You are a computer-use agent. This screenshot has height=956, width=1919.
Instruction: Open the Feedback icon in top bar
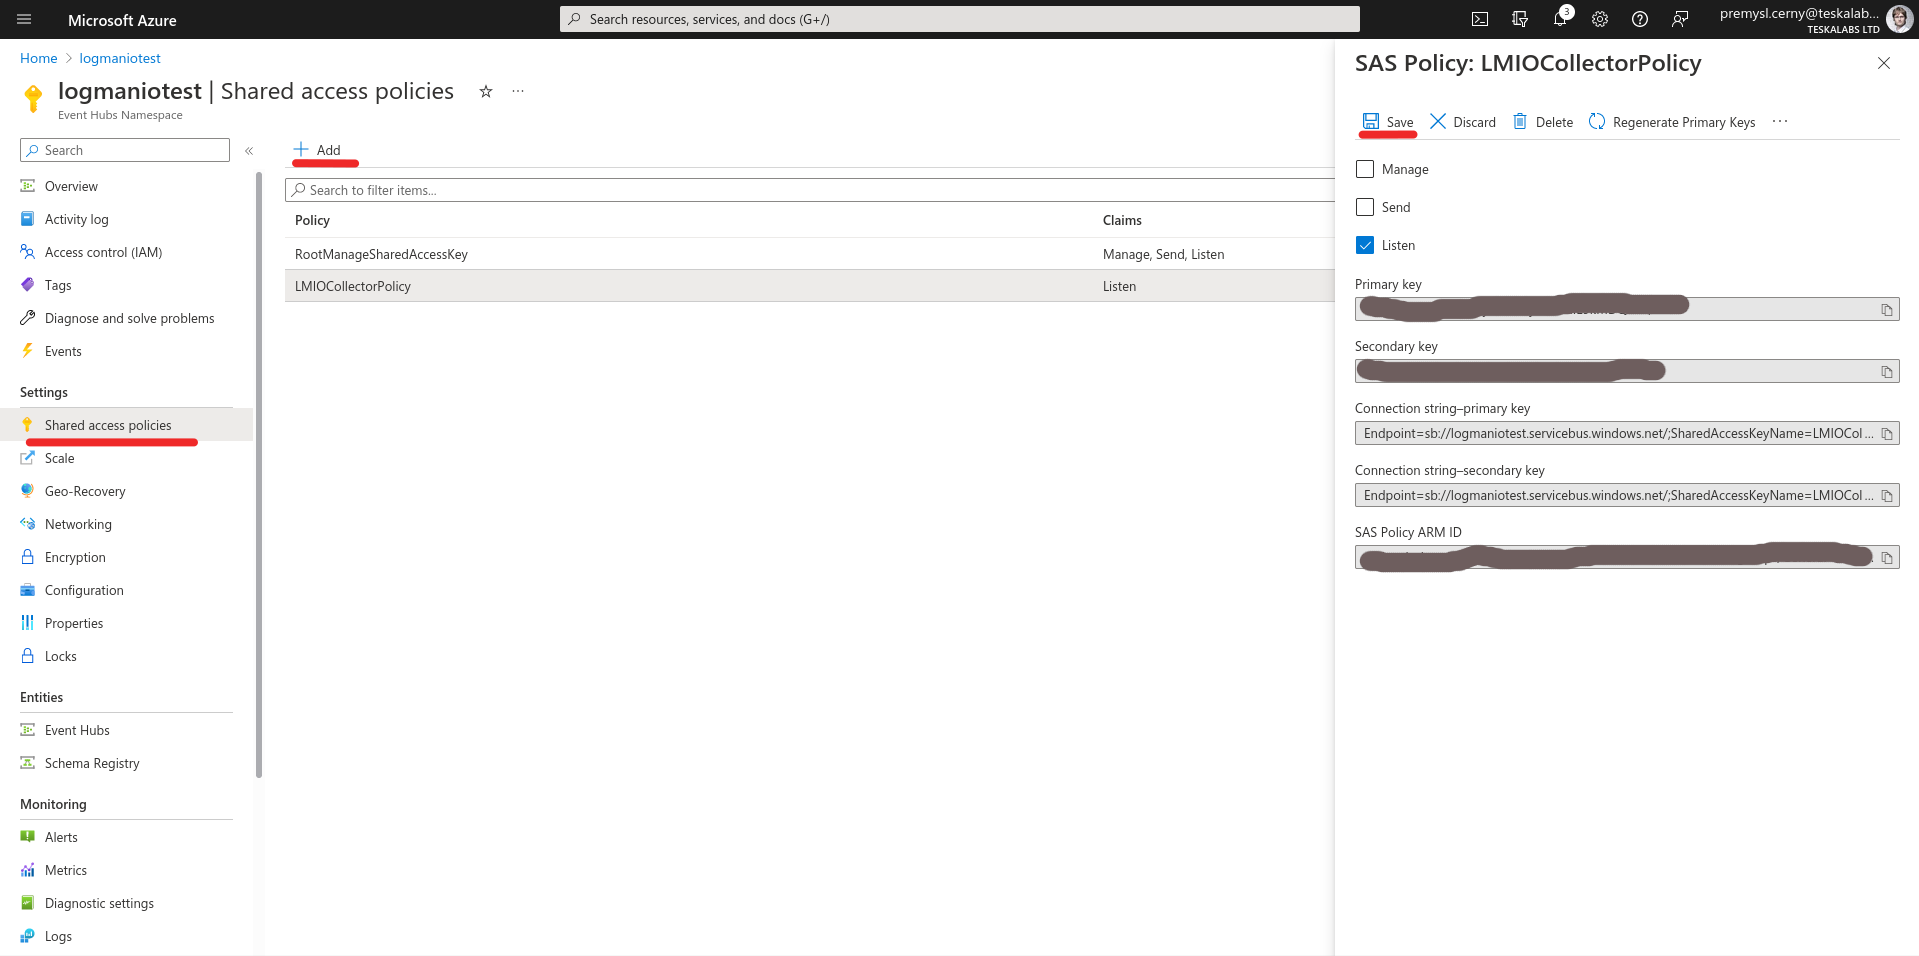[1680, 19]
